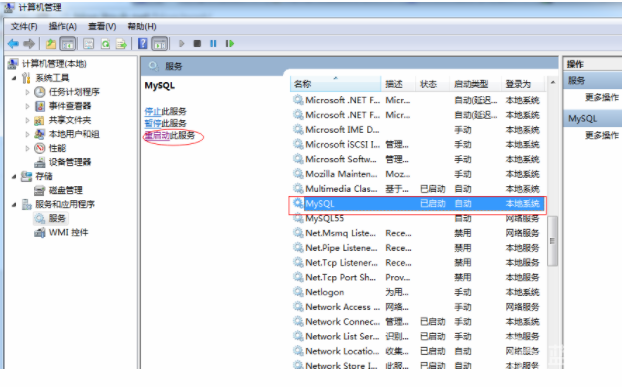Select the Network Access service row
Viewport: 622px width, 387px height.
[417, 307]
